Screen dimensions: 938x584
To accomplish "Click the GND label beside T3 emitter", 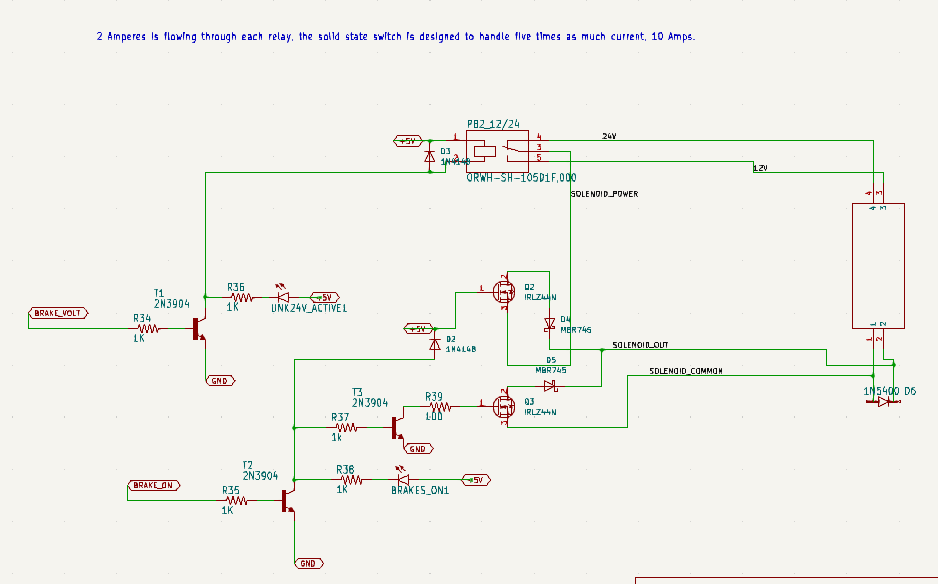I will 419,449.
